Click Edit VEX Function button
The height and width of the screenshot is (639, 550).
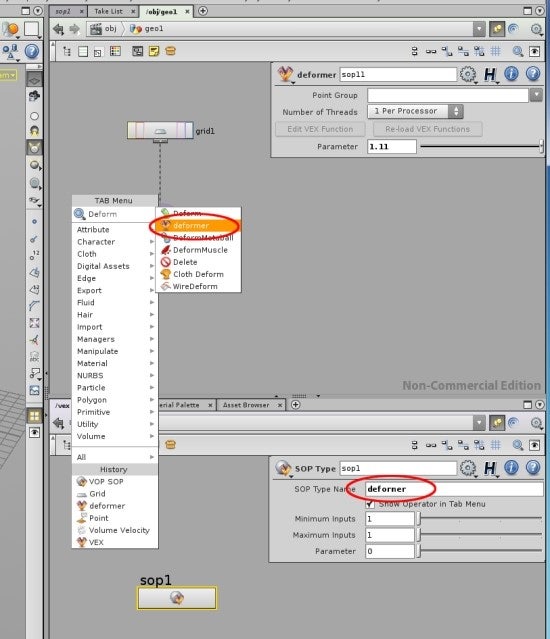coord(320,129)
